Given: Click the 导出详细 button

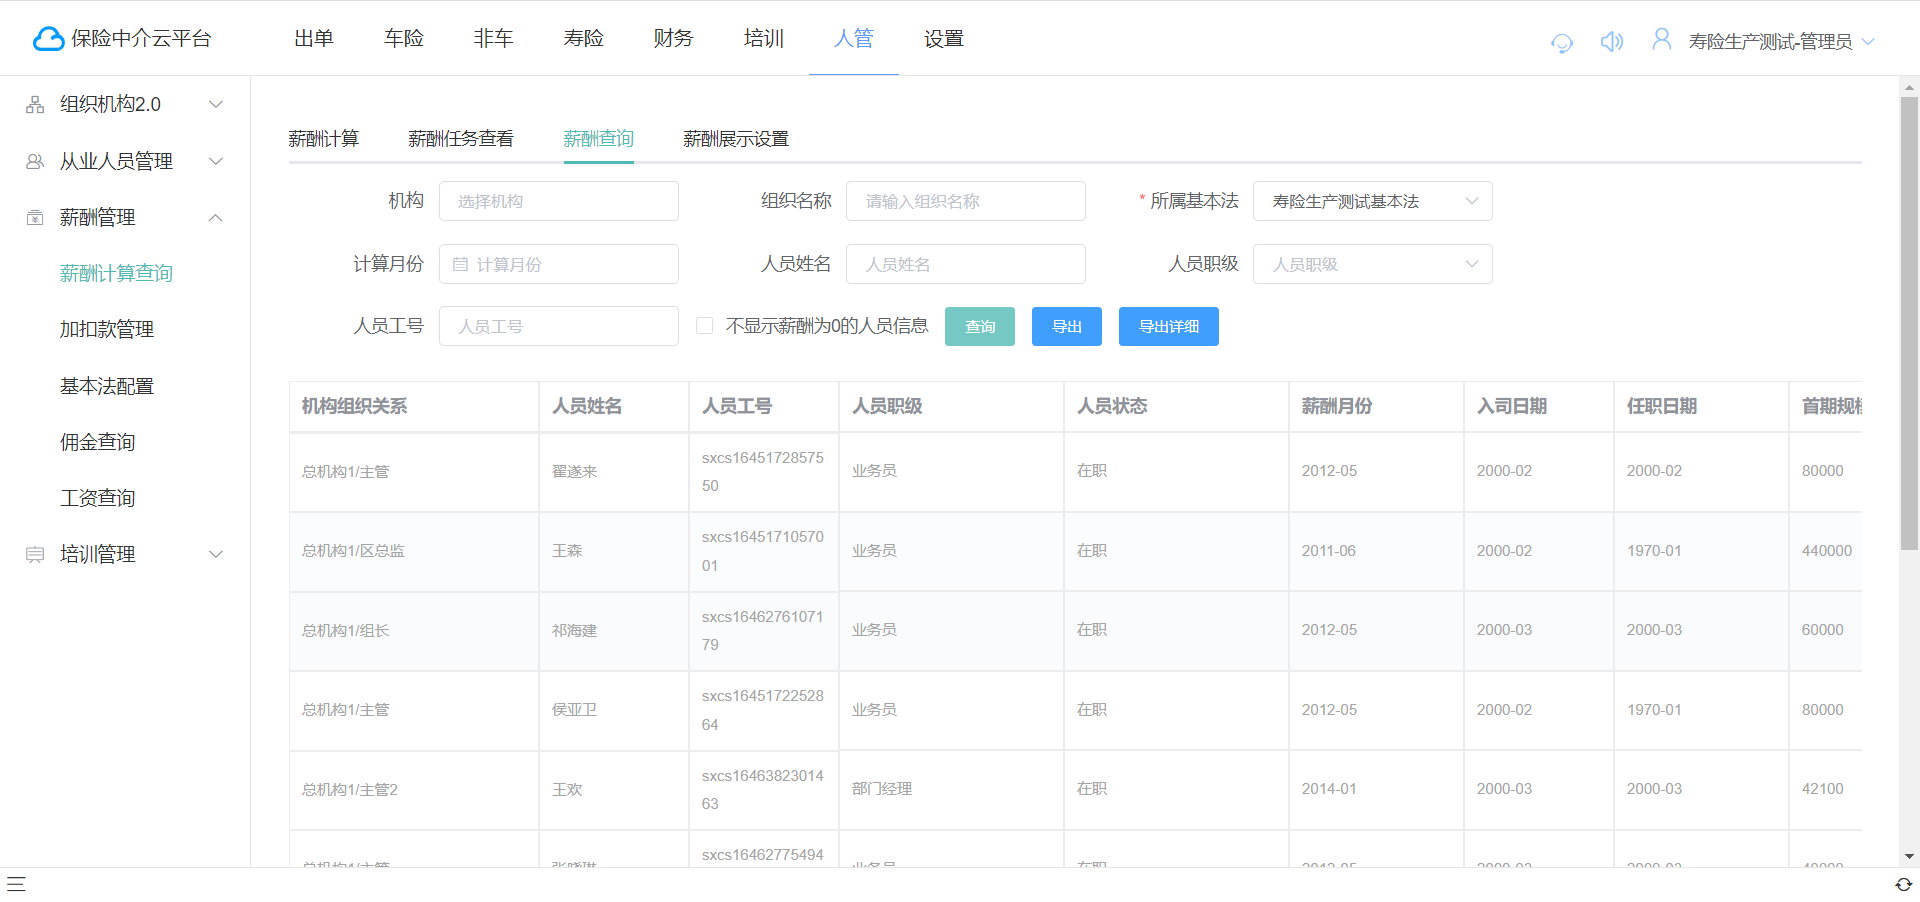Looking at the screenshot, I should point(1169,326).
